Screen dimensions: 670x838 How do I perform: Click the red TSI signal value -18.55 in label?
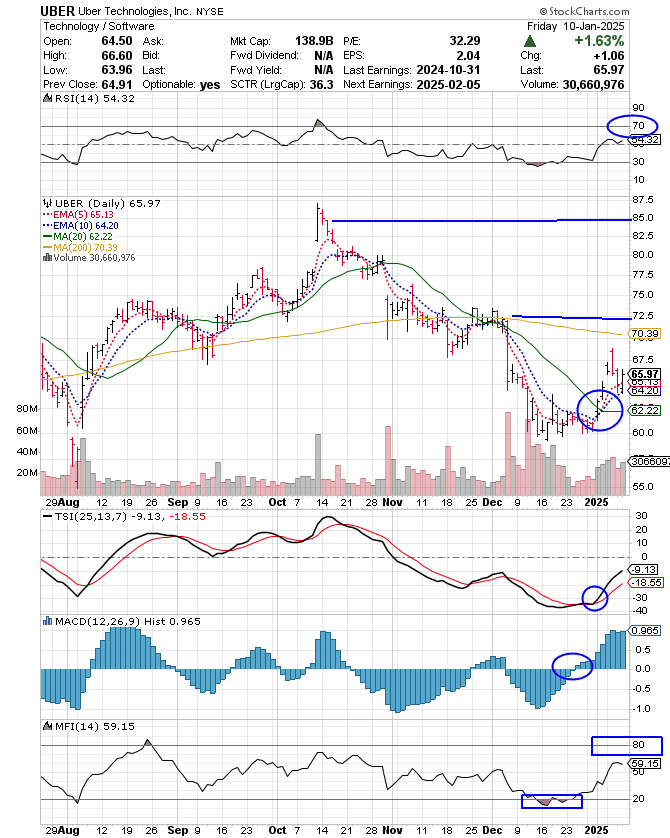[x=187, y=516]
